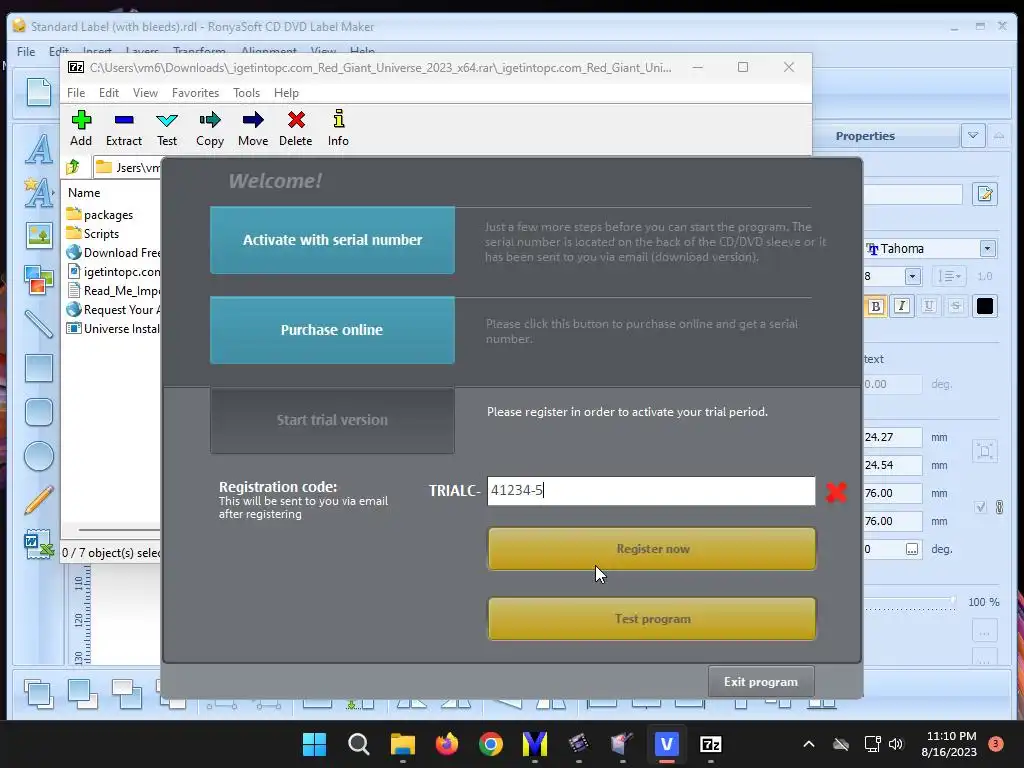Open the font size dropdown
1024x768 pixels.
coord(912,276)
